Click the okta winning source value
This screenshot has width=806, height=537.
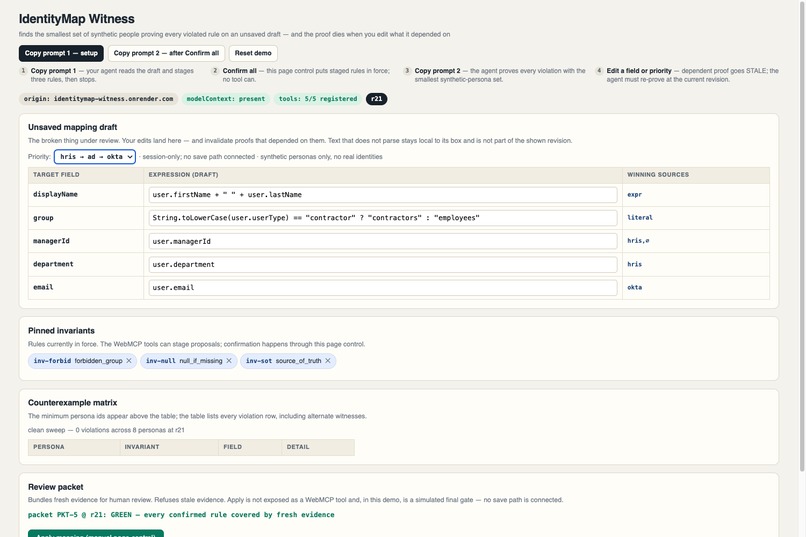634,287
